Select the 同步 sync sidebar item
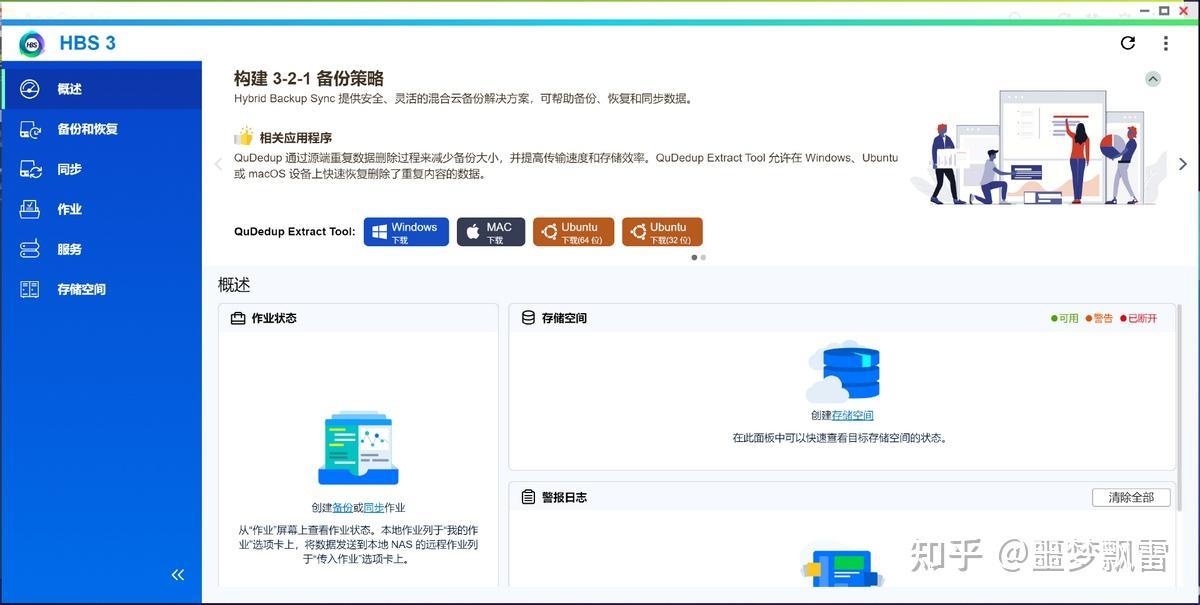 pos(101,169)
